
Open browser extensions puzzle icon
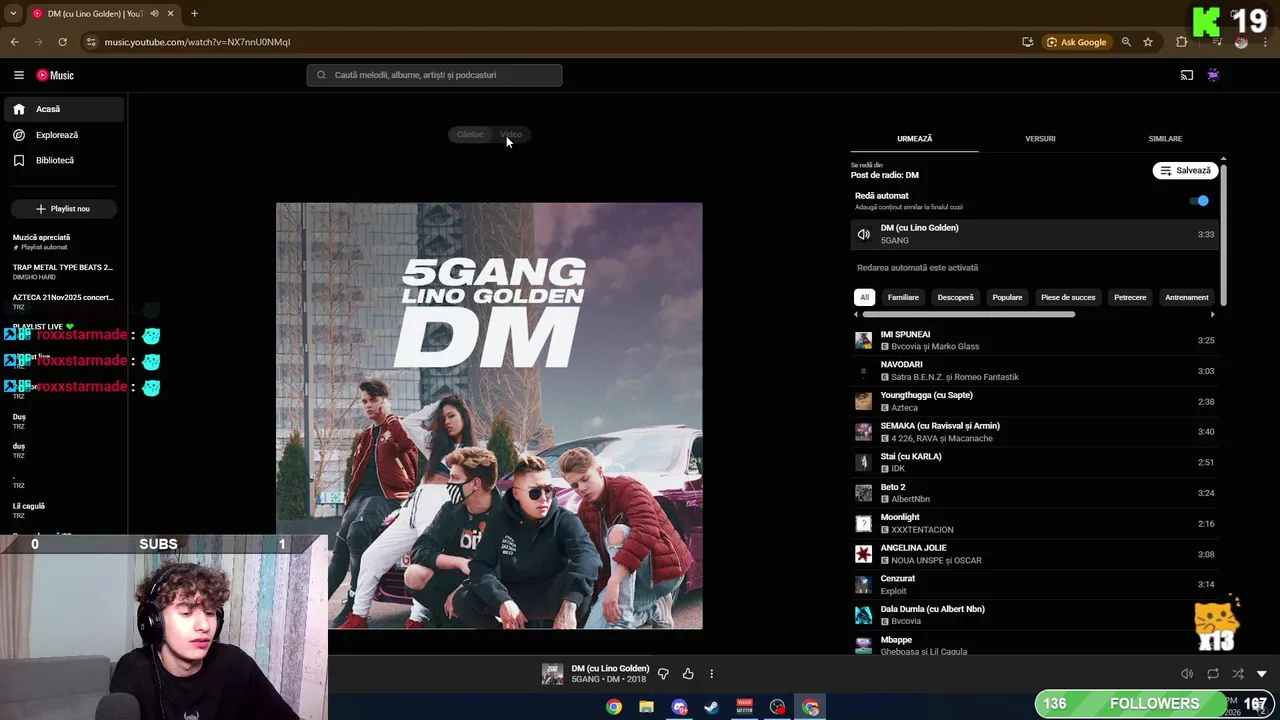coord(1181,42)
